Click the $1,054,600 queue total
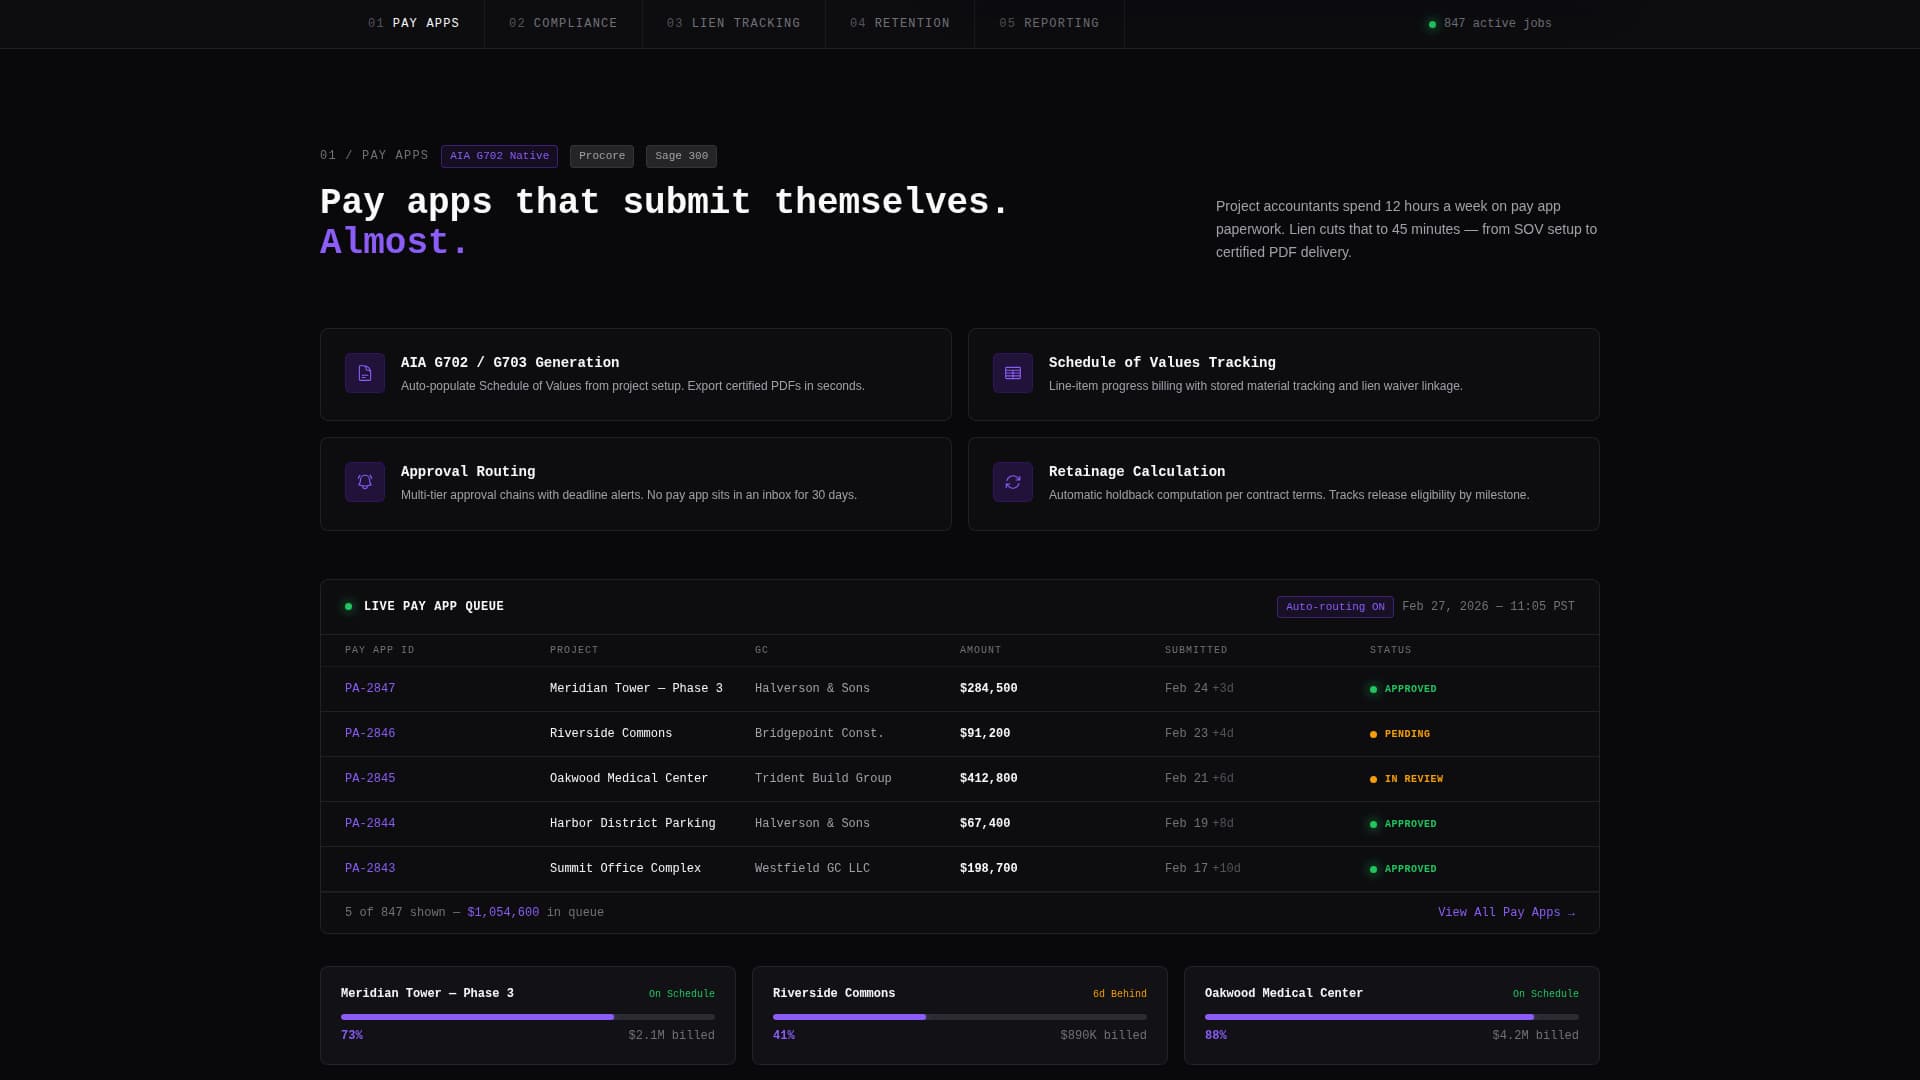 [x=503, y=913]
